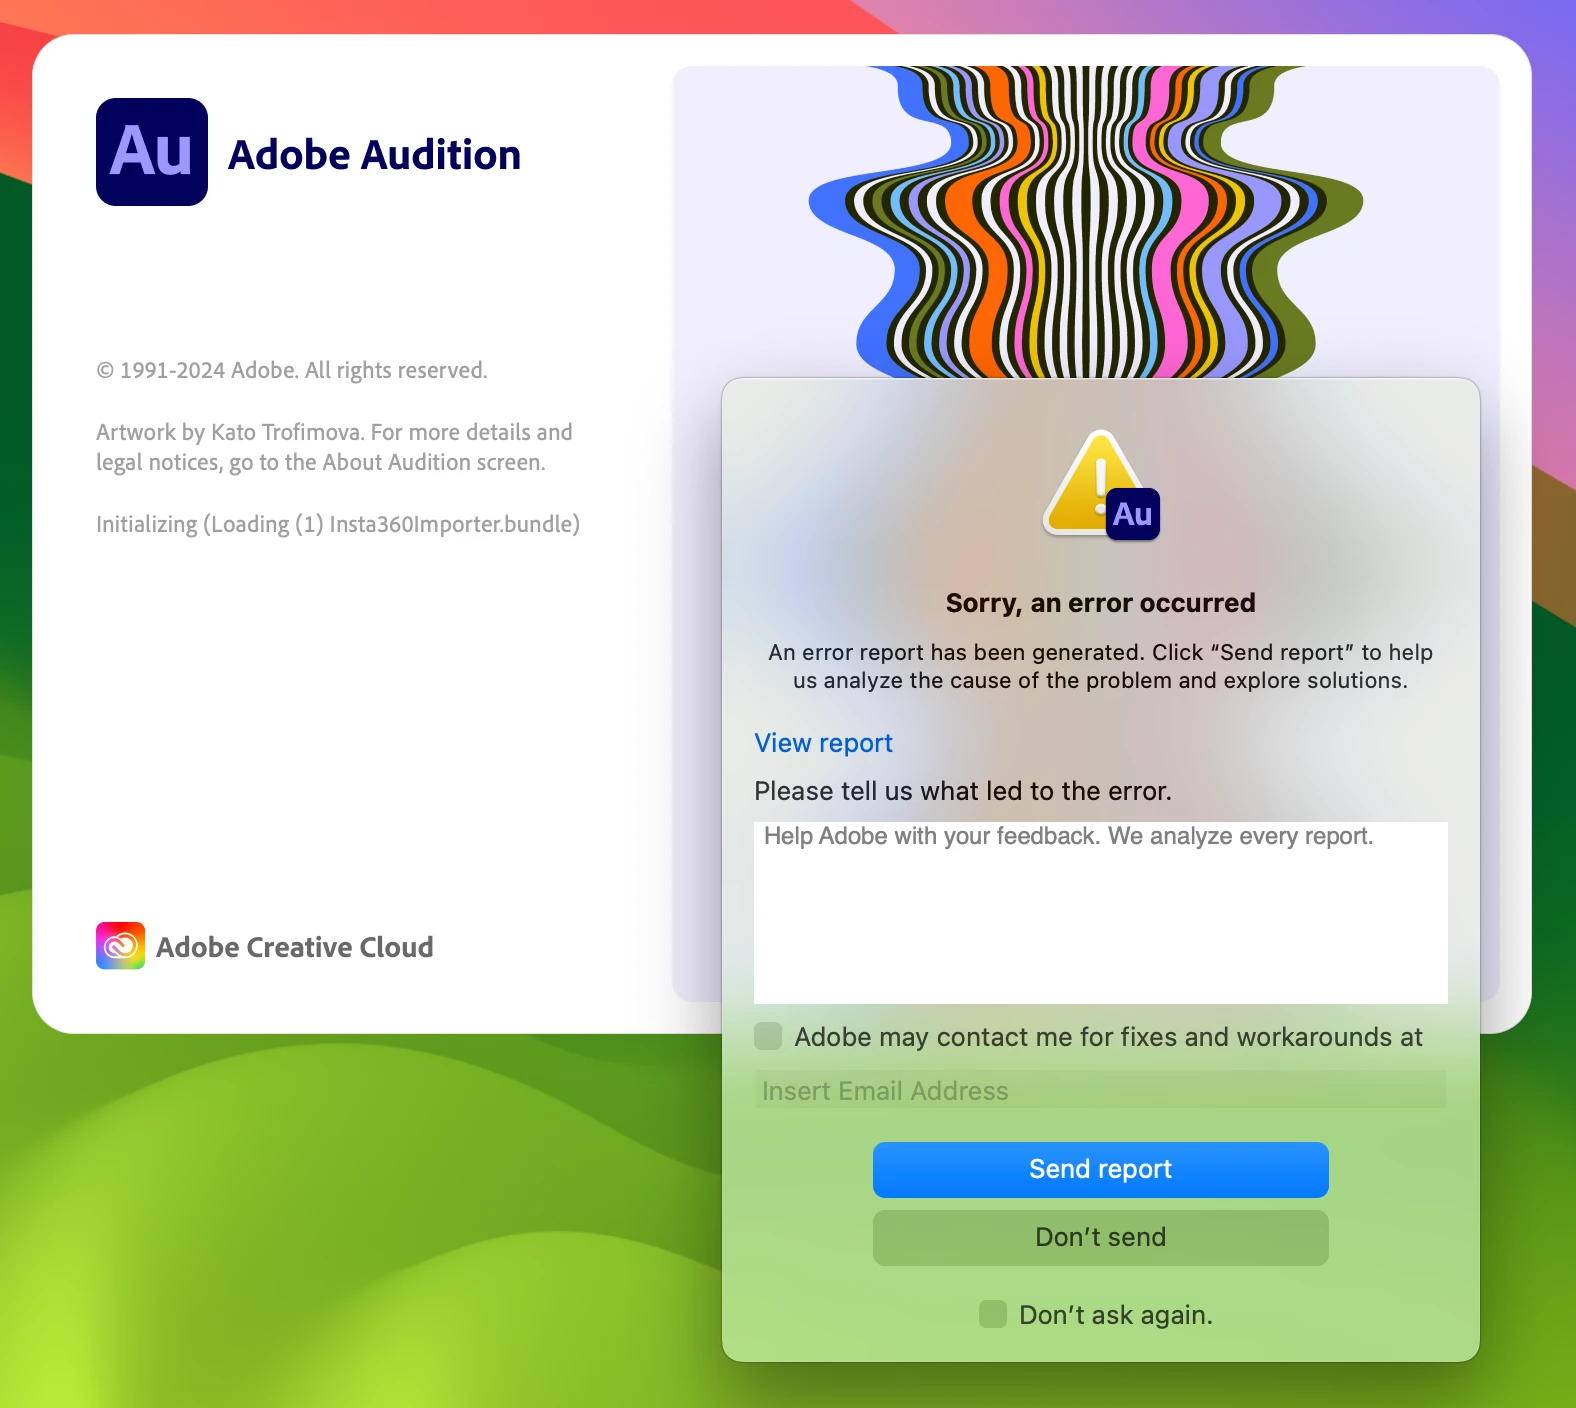
Task: Click the Sorry, an error occurred heading
Action: [x=1100, y=603]
